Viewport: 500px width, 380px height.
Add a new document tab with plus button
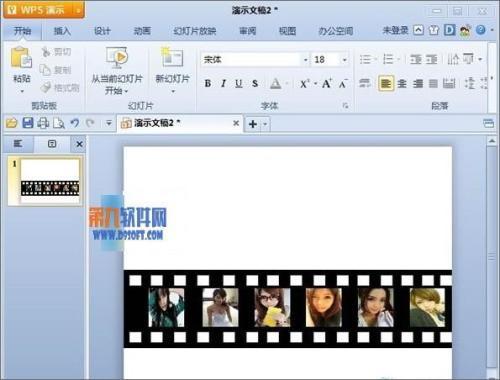click(x=253, y=124)
